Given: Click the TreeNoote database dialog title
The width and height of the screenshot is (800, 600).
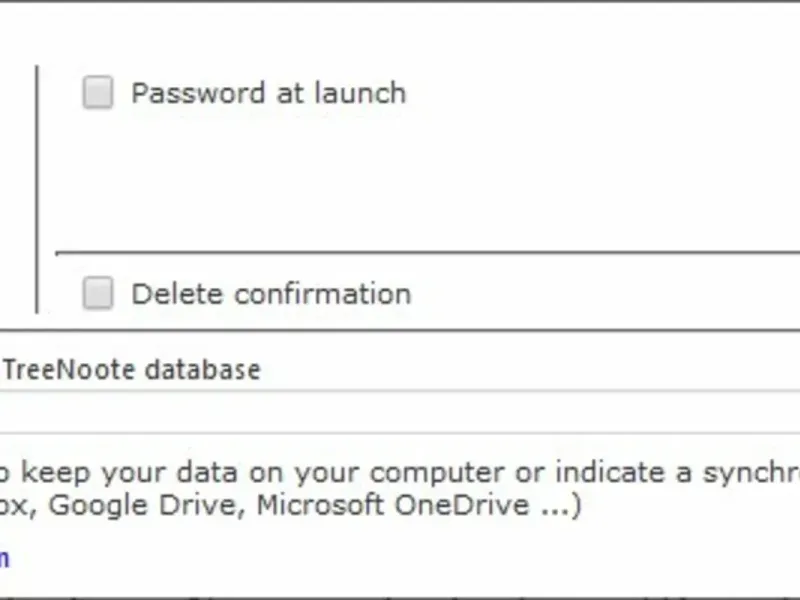Looking at the screenshot, I should pos(131,370).
